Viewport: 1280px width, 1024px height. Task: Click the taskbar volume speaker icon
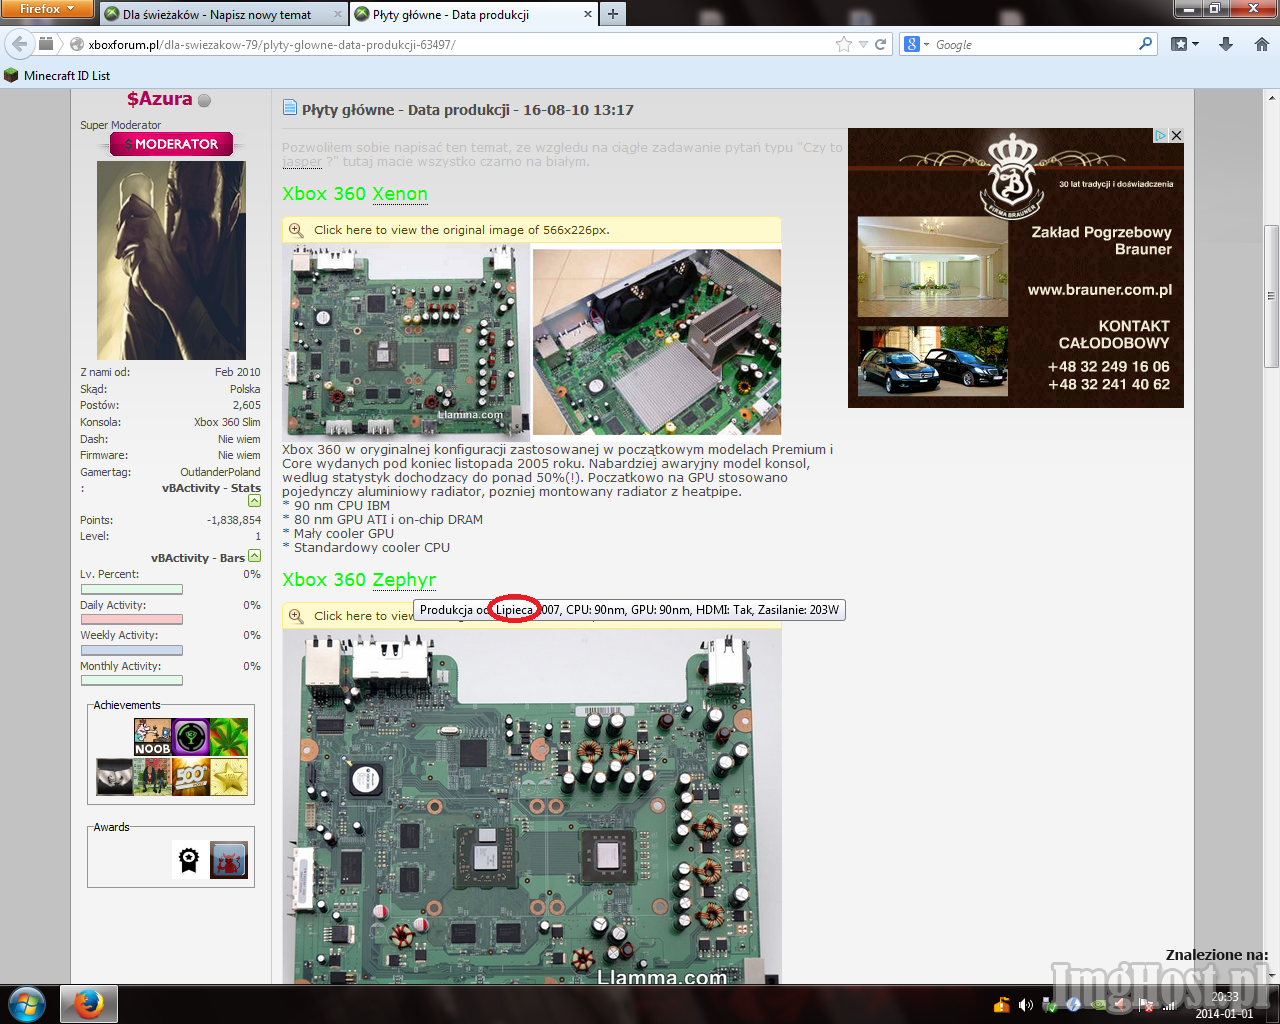point(1026,1005)
